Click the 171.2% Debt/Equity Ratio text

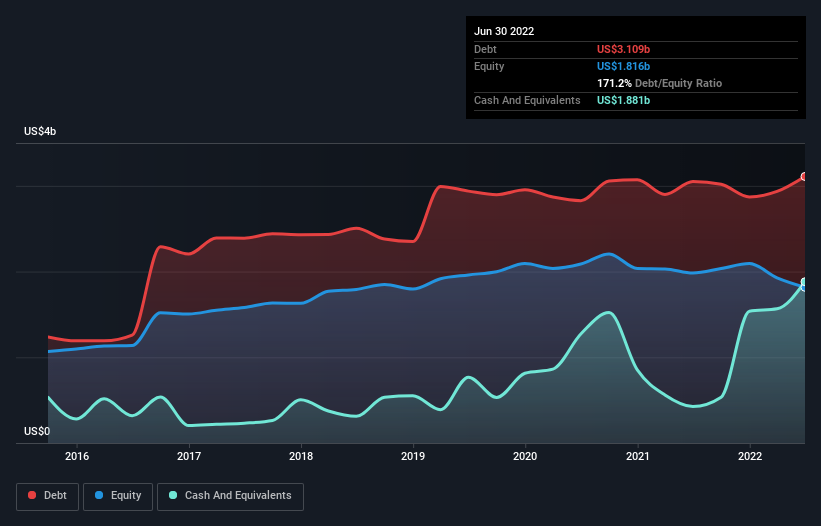[659, 83]
